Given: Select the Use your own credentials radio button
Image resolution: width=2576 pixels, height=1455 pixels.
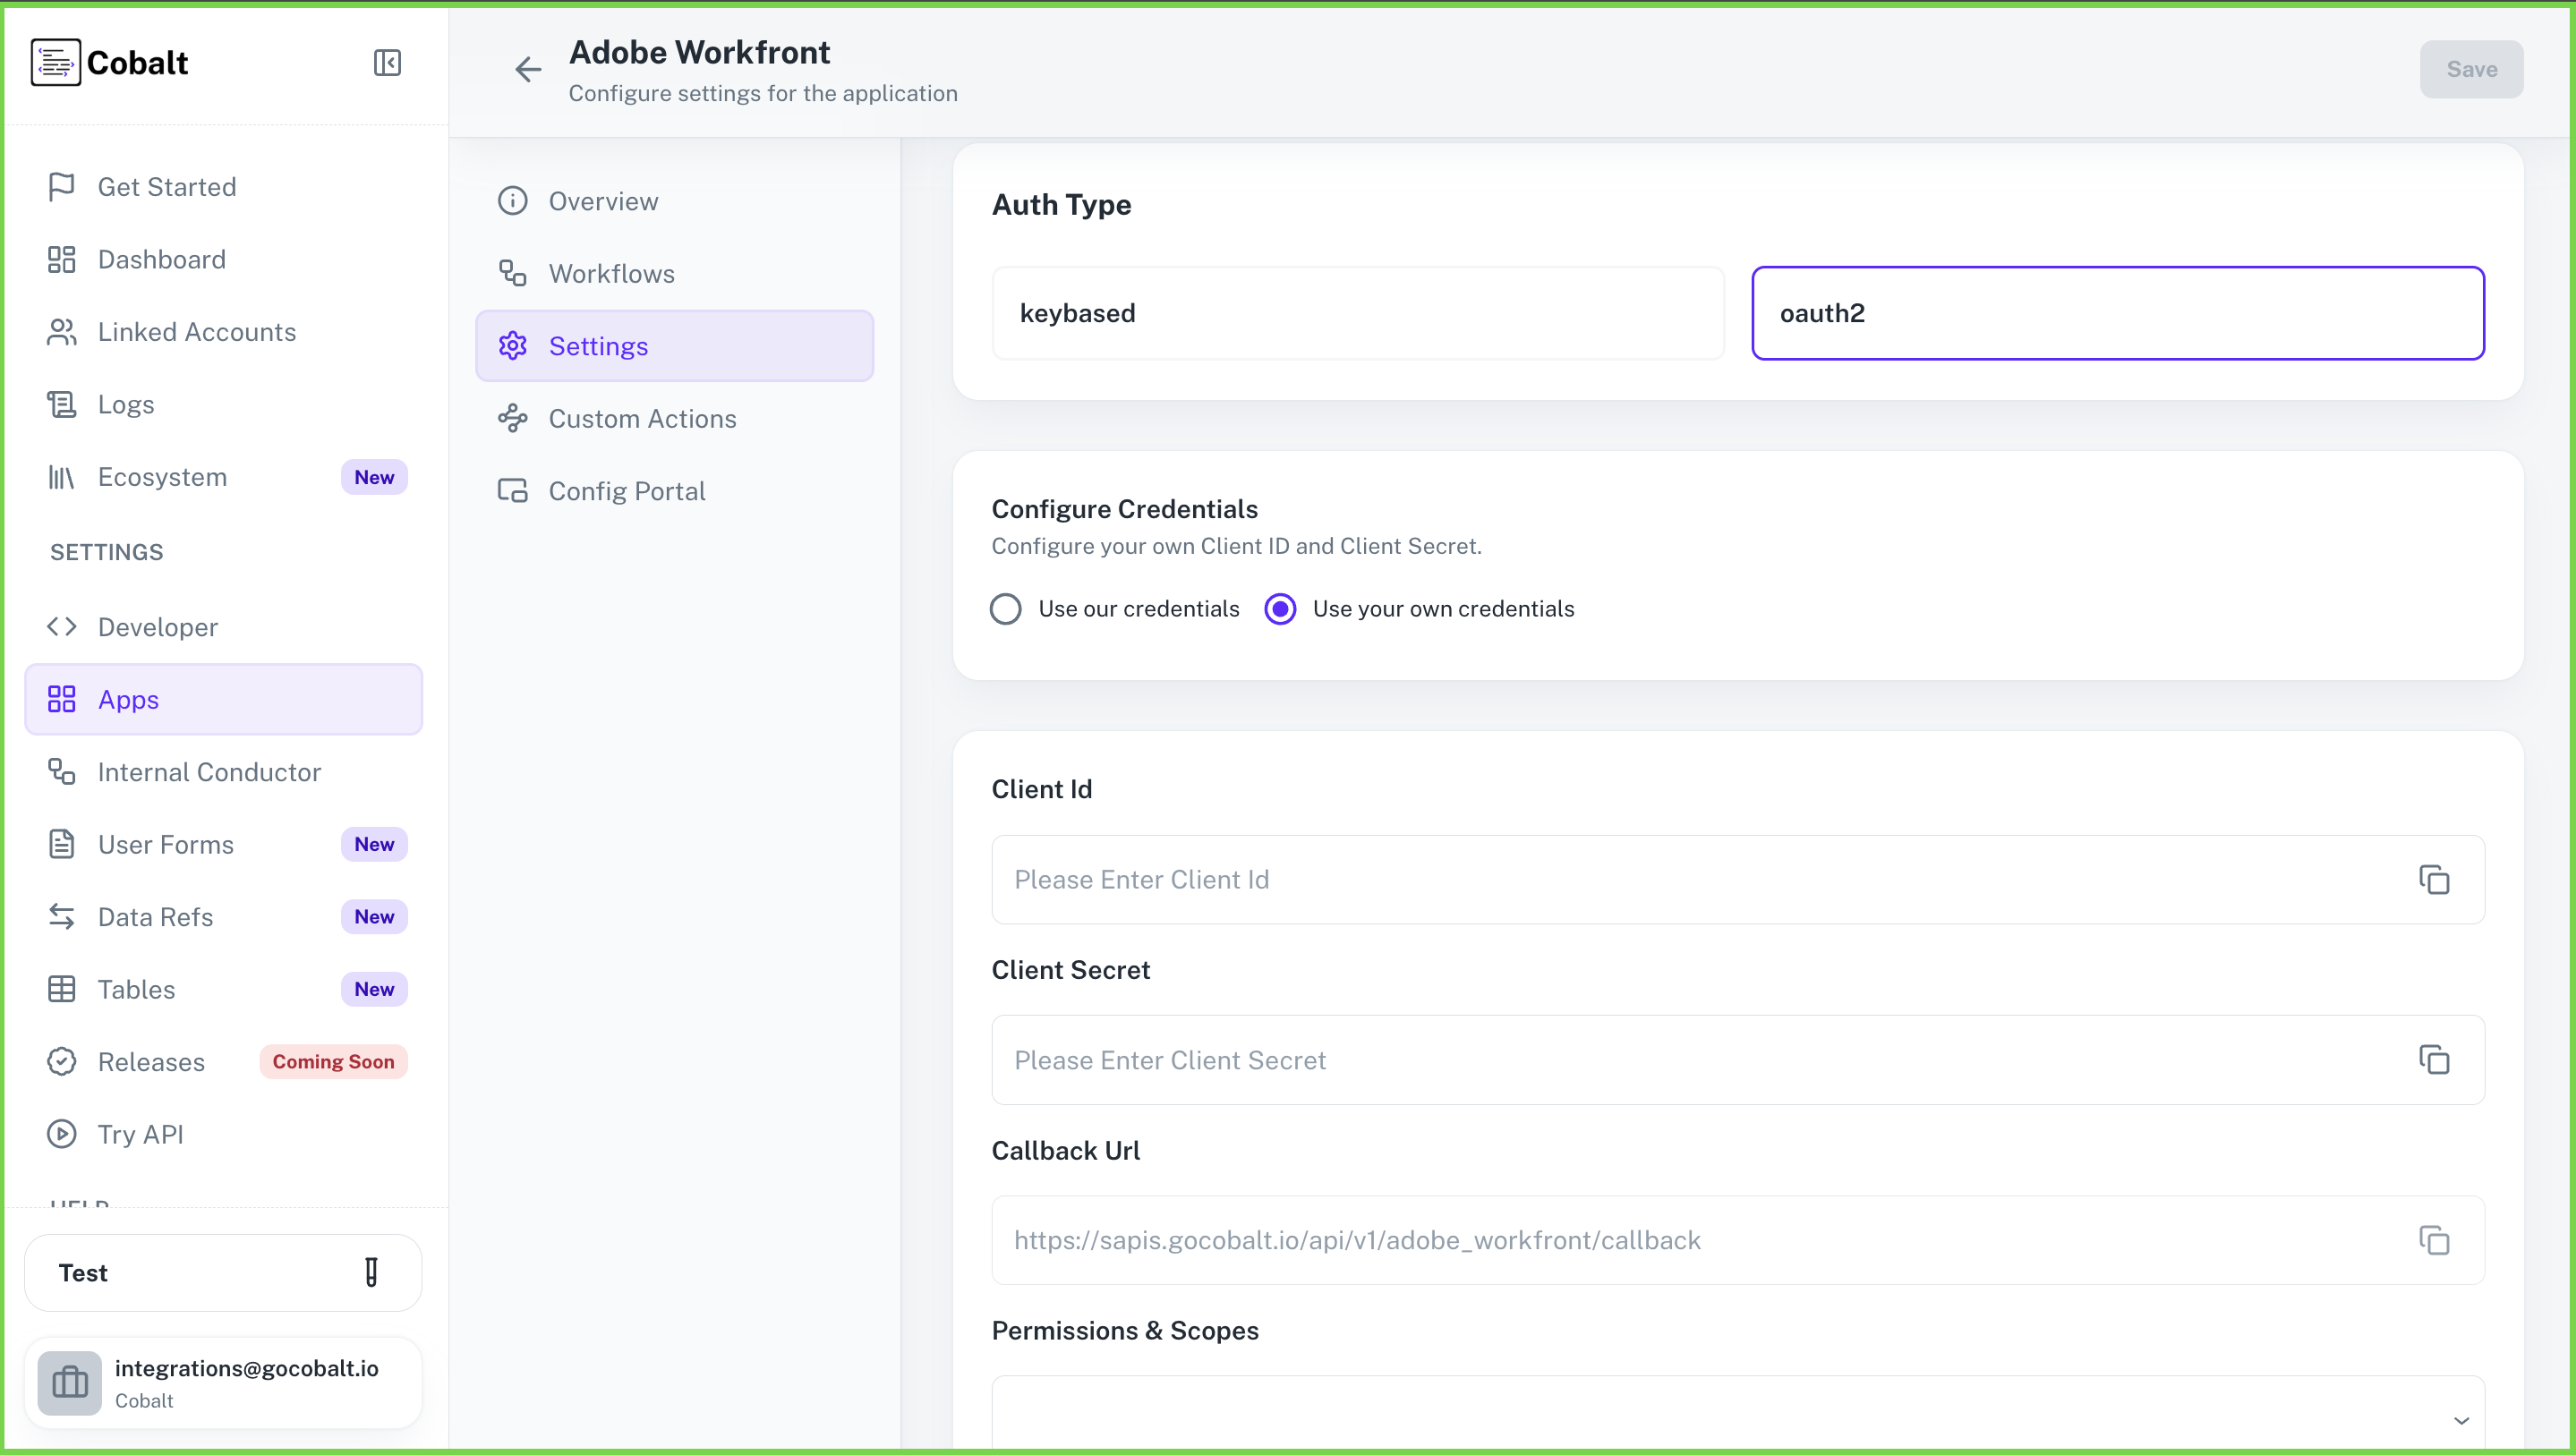Looking at the screenshot, I should click(1281, 608).
